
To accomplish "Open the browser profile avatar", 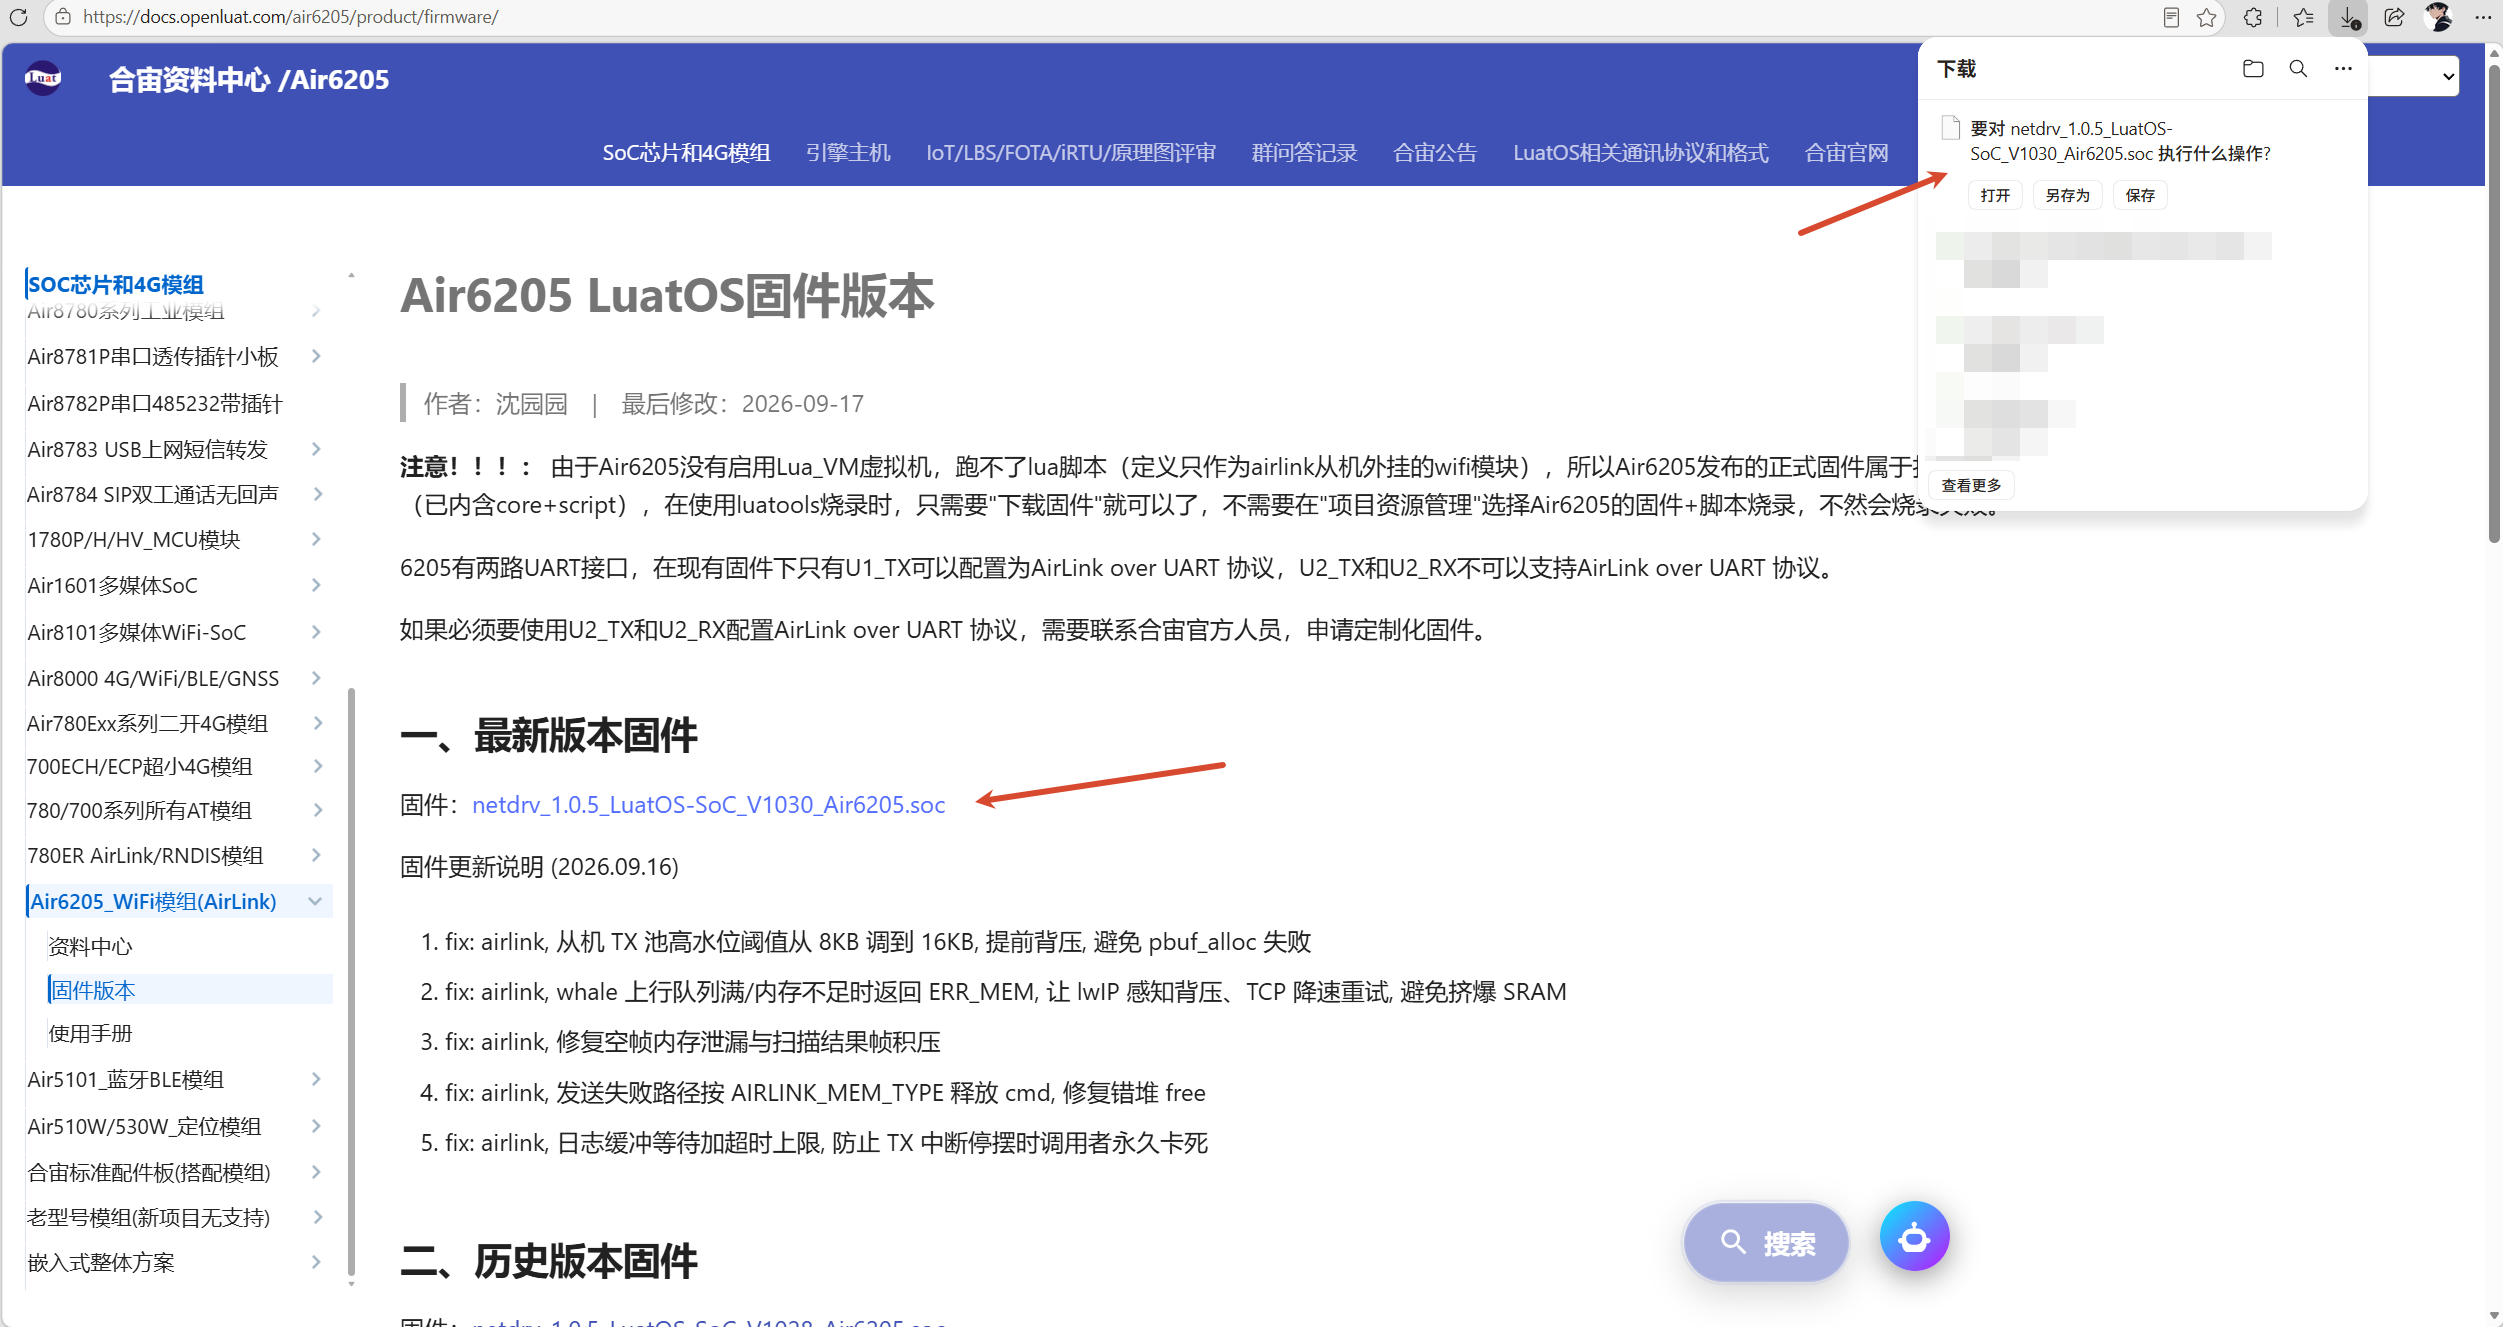I will (x=2439, y=17).
